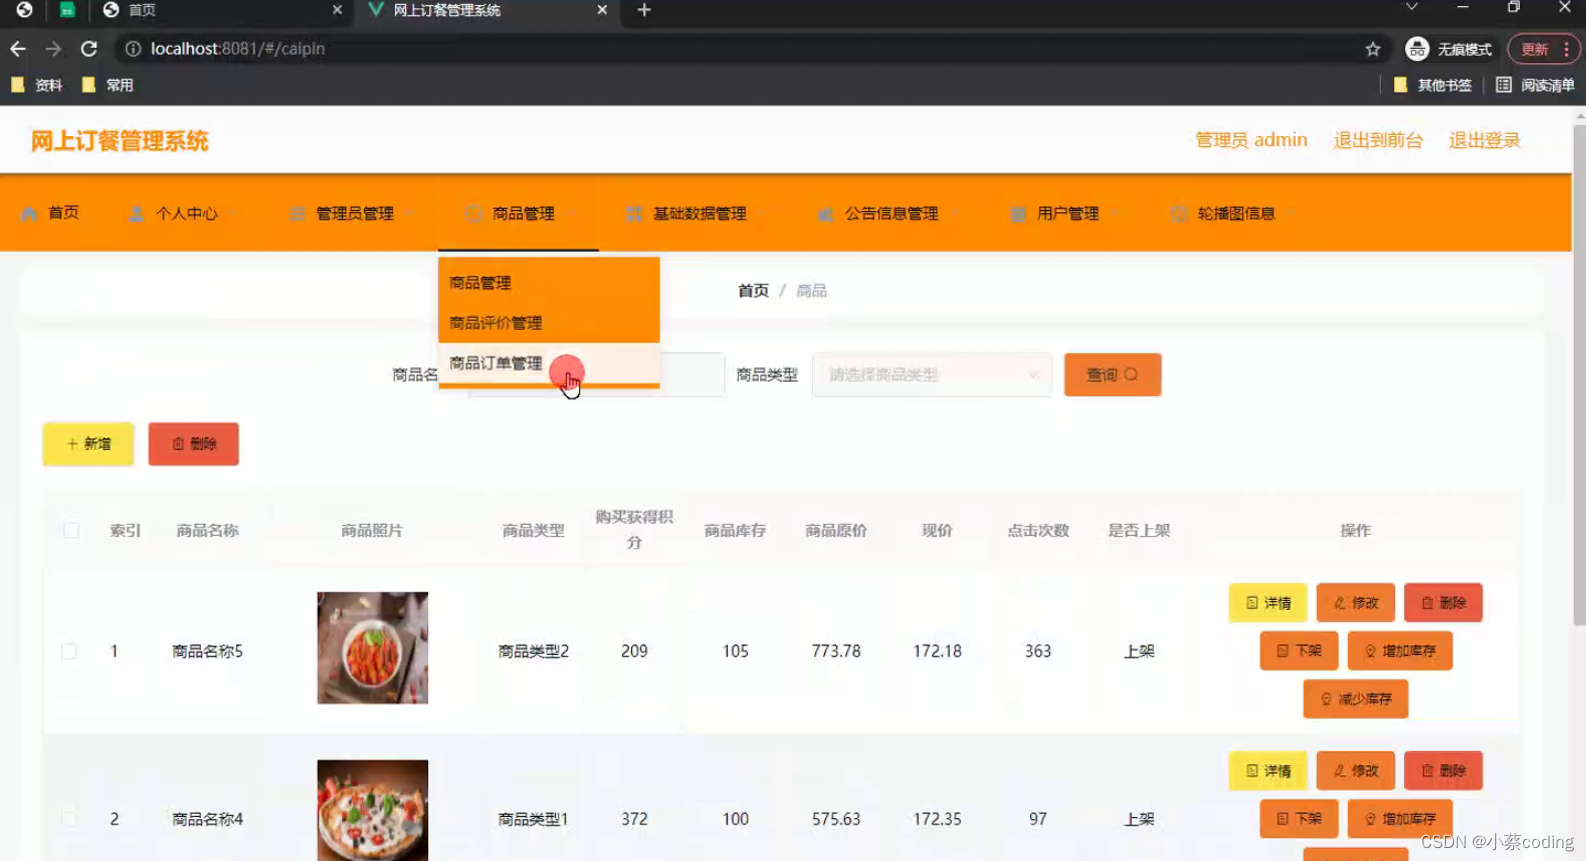The width and height of the screenshot is (1589, 861).
Task: Reload the page with refresh icon
Action: [x=89, y=49]
